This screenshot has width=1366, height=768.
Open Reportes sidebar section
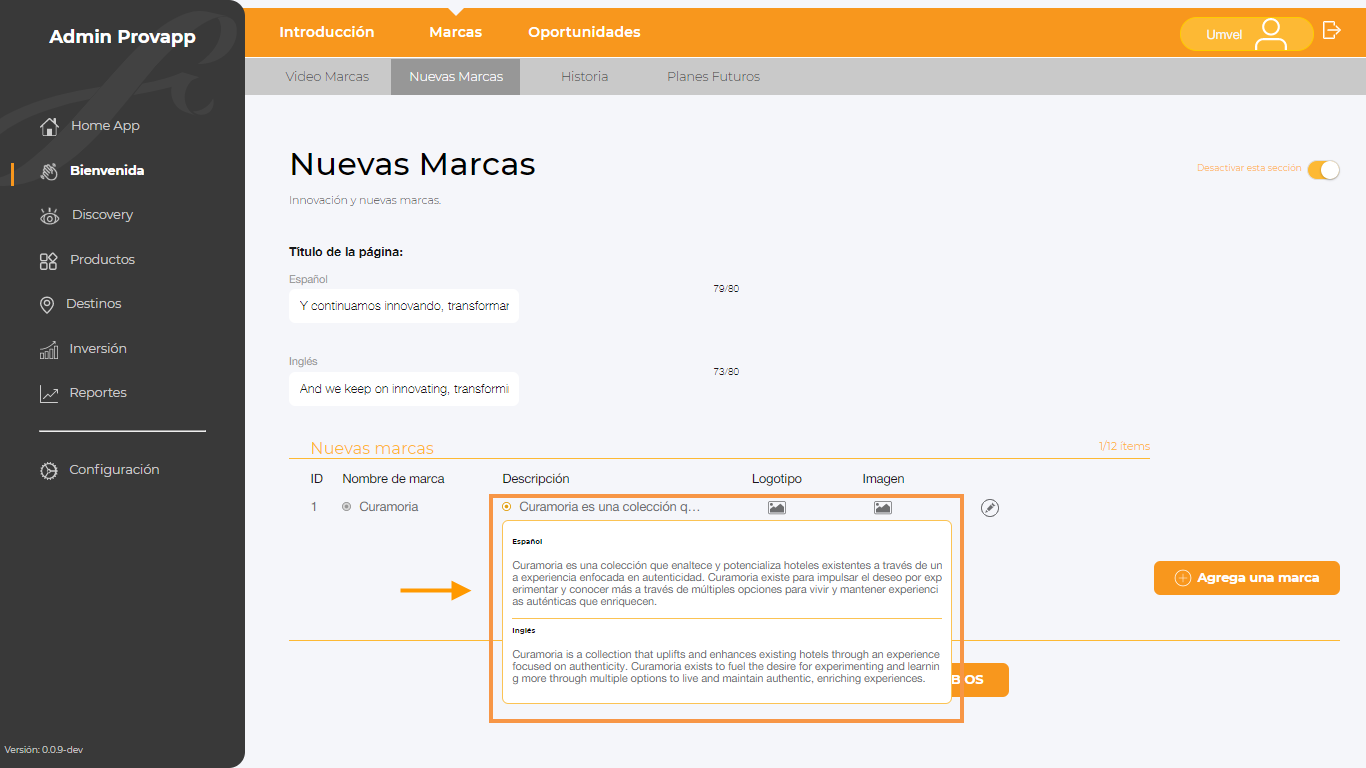pos(98,393)
